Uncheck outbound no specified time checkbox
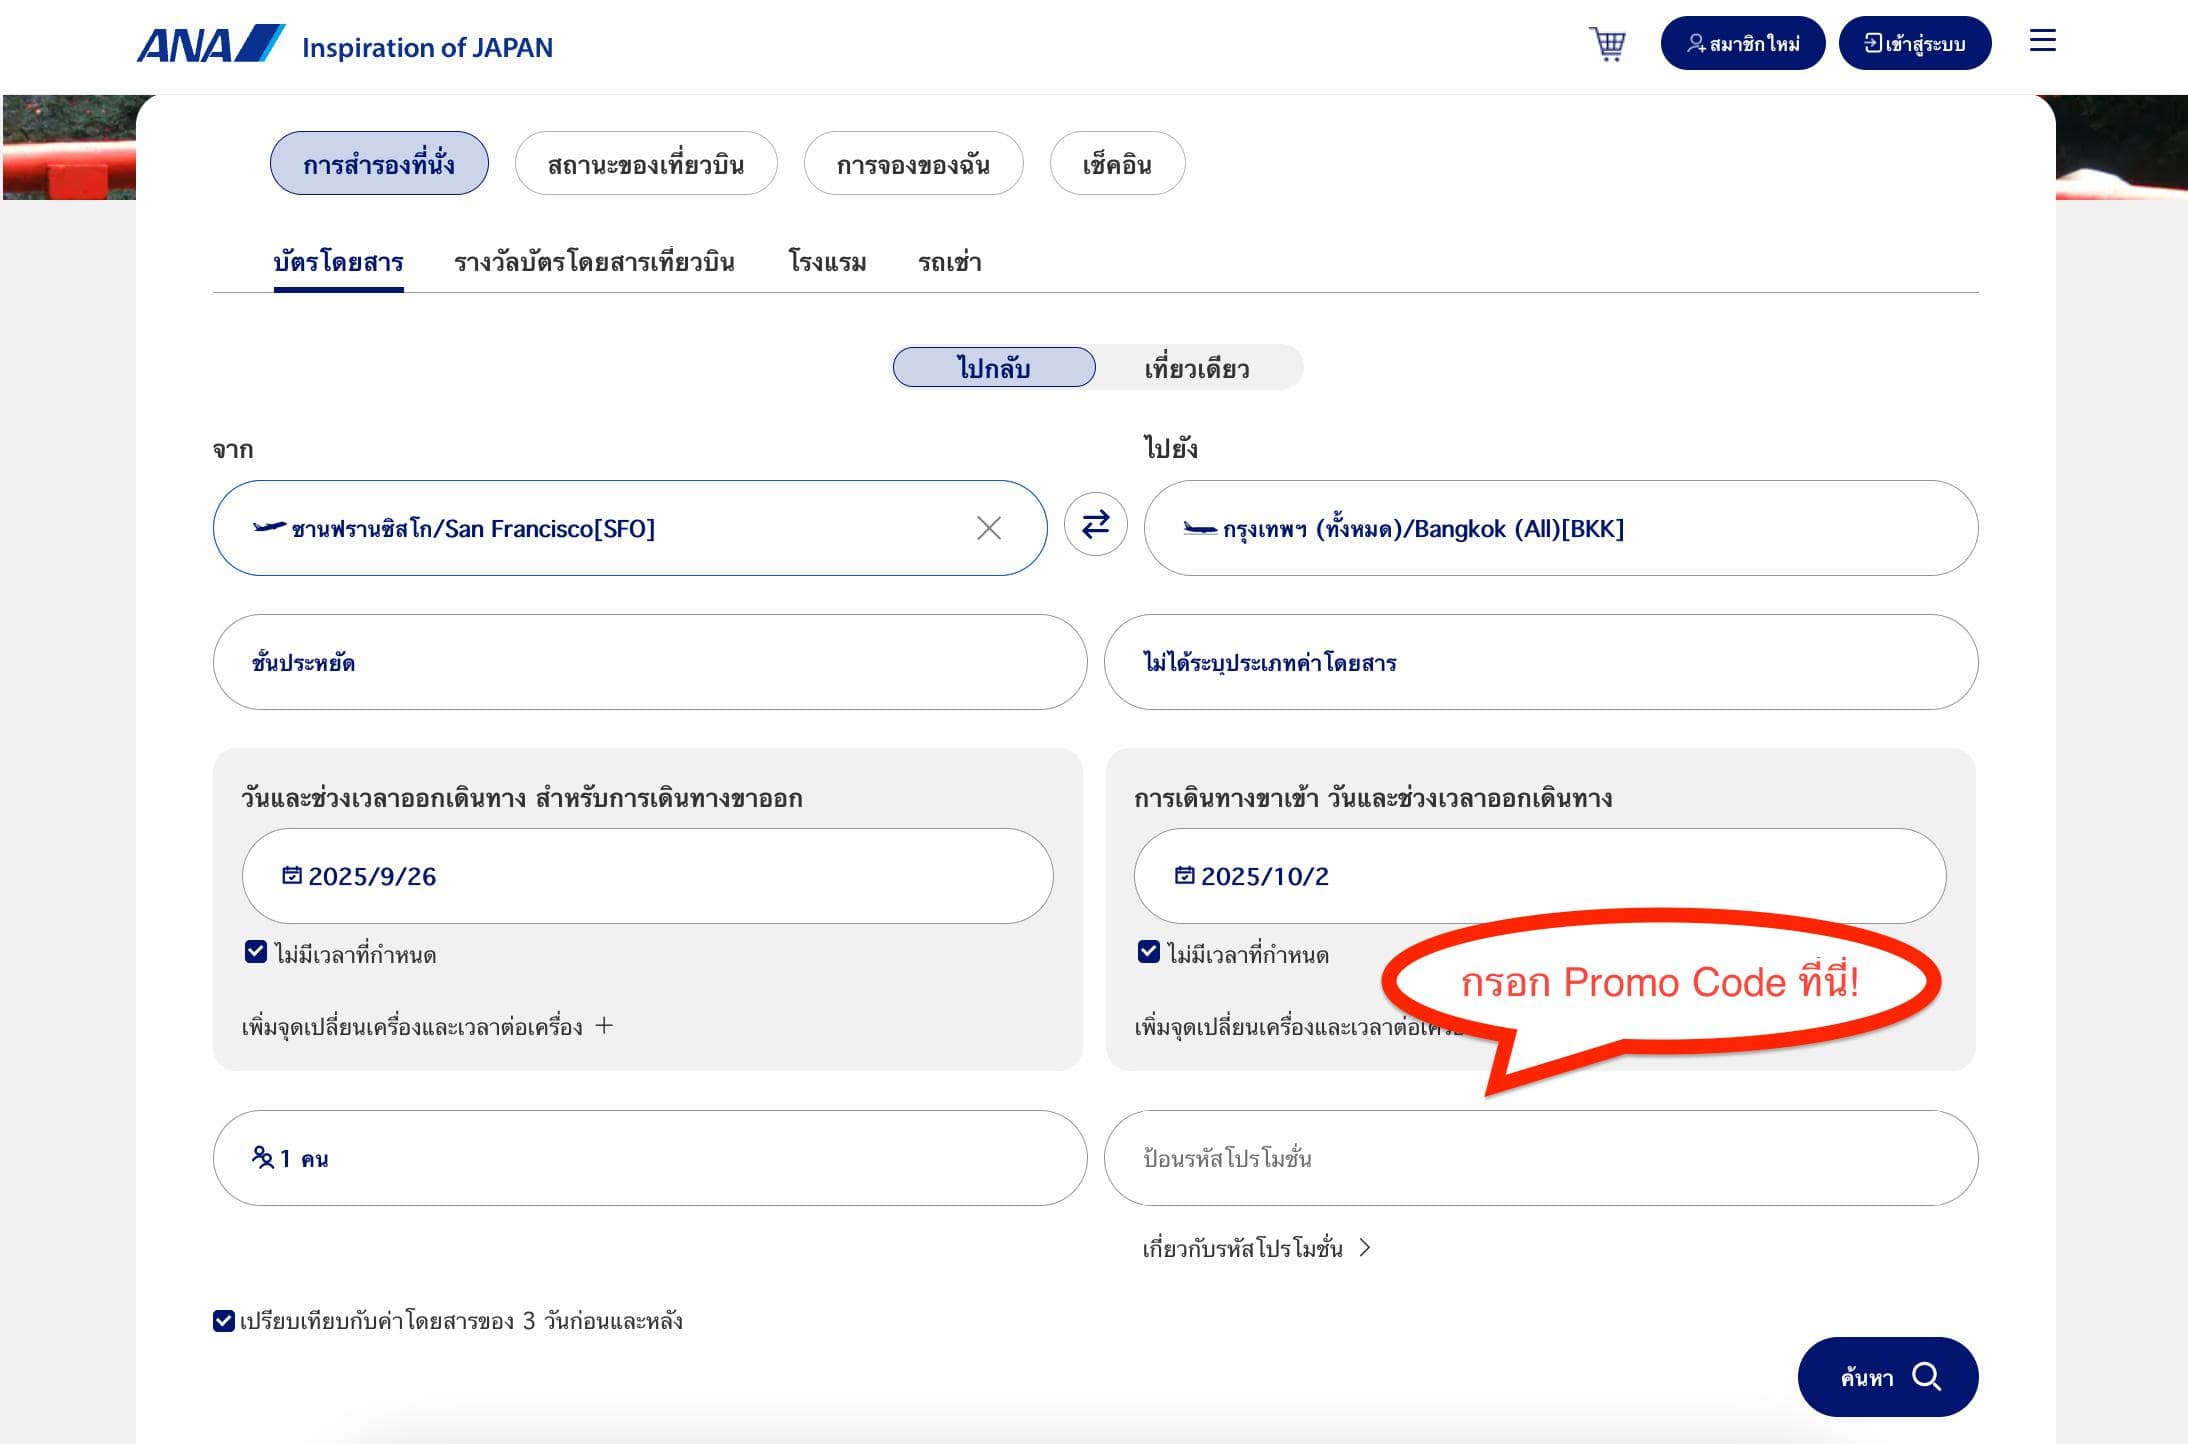The image size is (2188, 1444). pyautogui.click(x=256, y=952)
